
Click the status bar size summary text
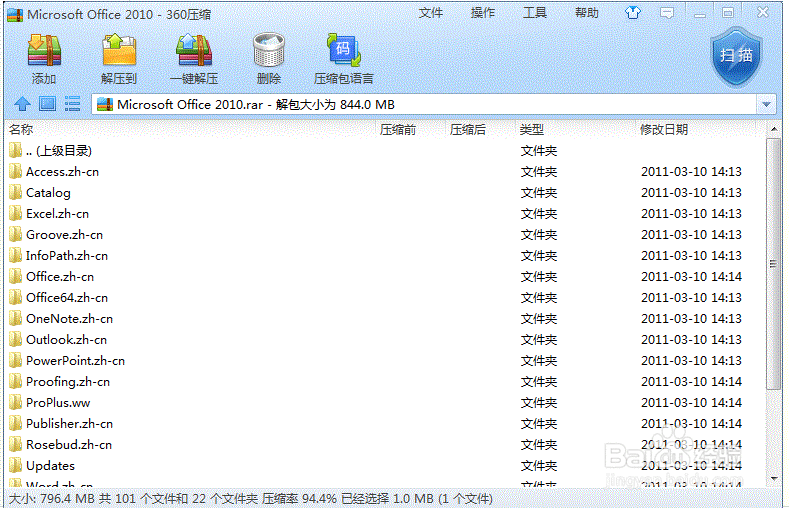tap(251, 499)
